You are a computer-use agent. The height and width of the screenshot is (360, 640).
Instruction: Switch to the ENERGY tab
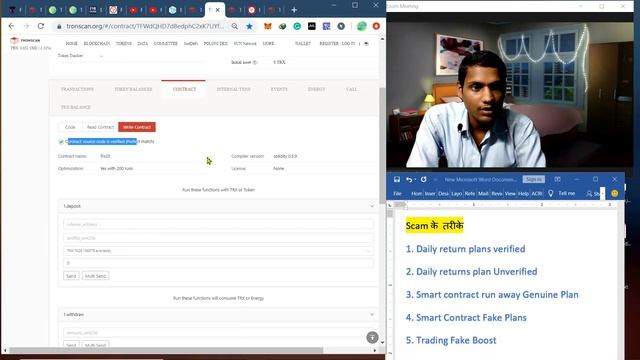coord(316,89)
